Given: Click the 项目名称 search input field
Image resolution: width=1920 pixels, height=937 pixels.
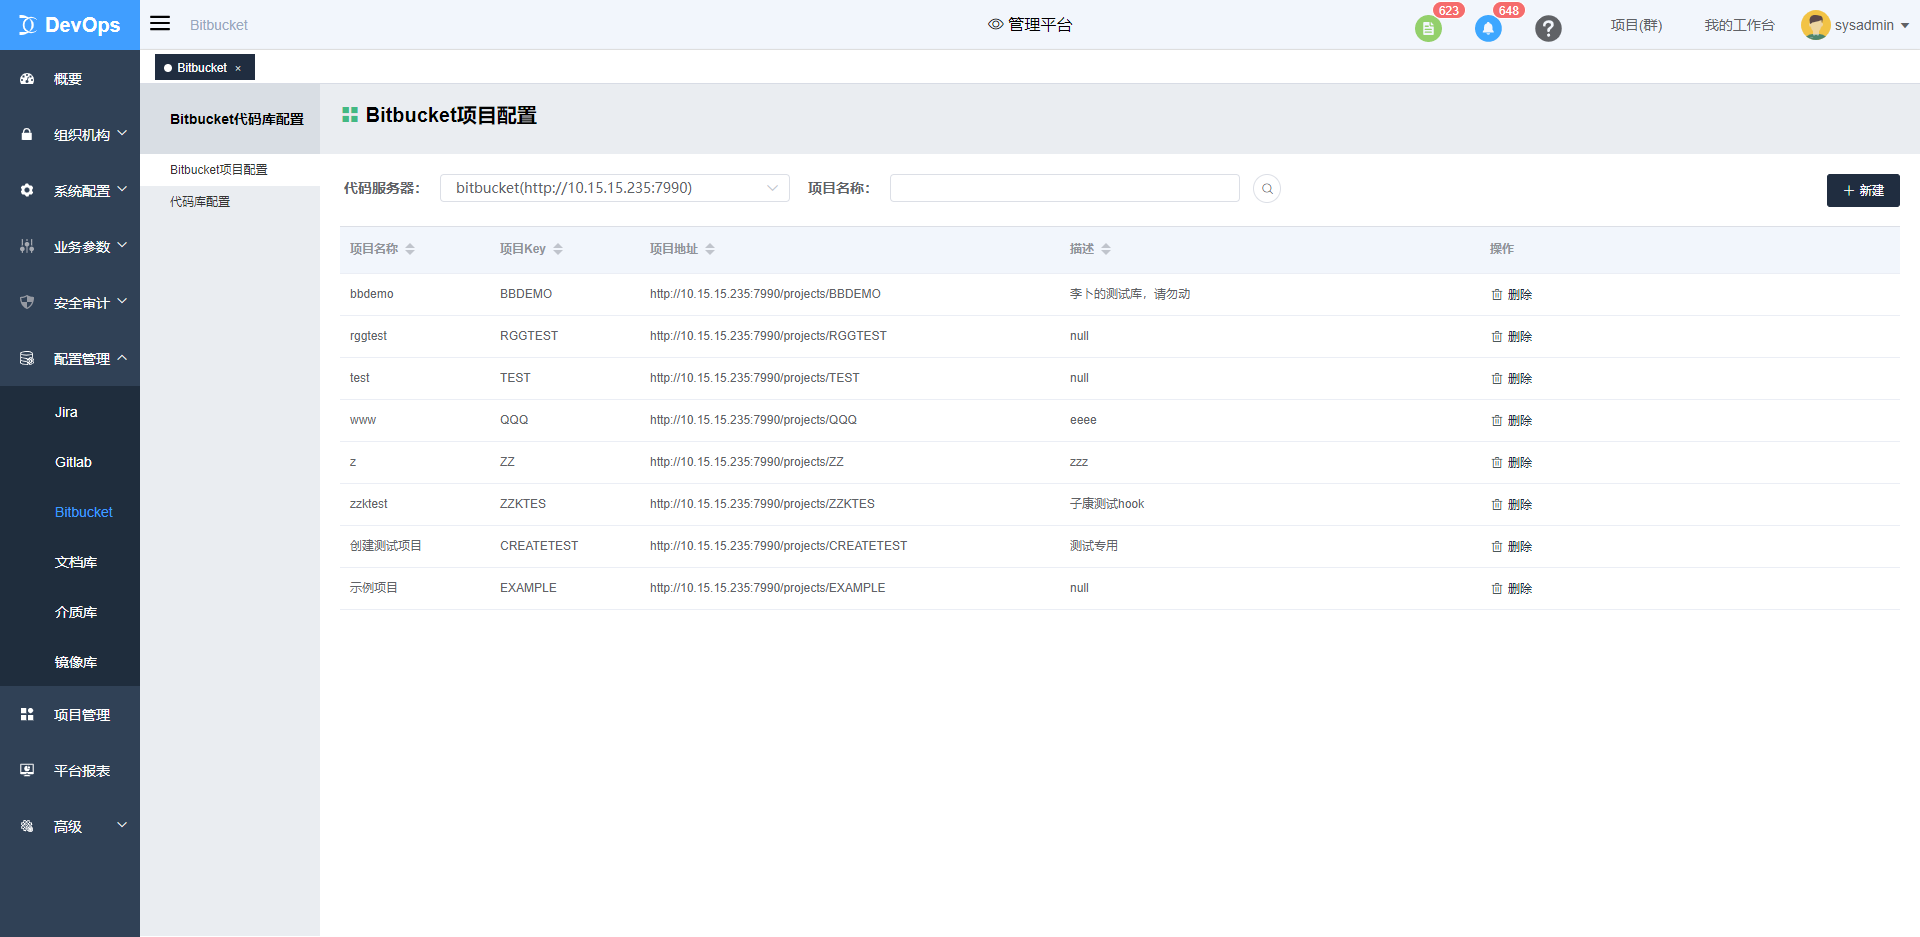Looking at the screenshot, I should (1065, 188).
